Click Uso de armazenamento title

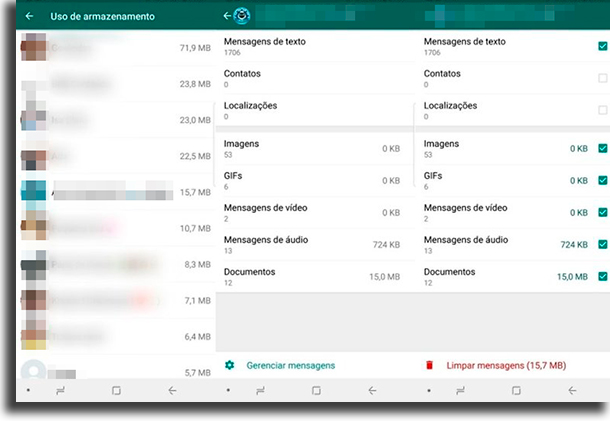(x=102, y=16)
